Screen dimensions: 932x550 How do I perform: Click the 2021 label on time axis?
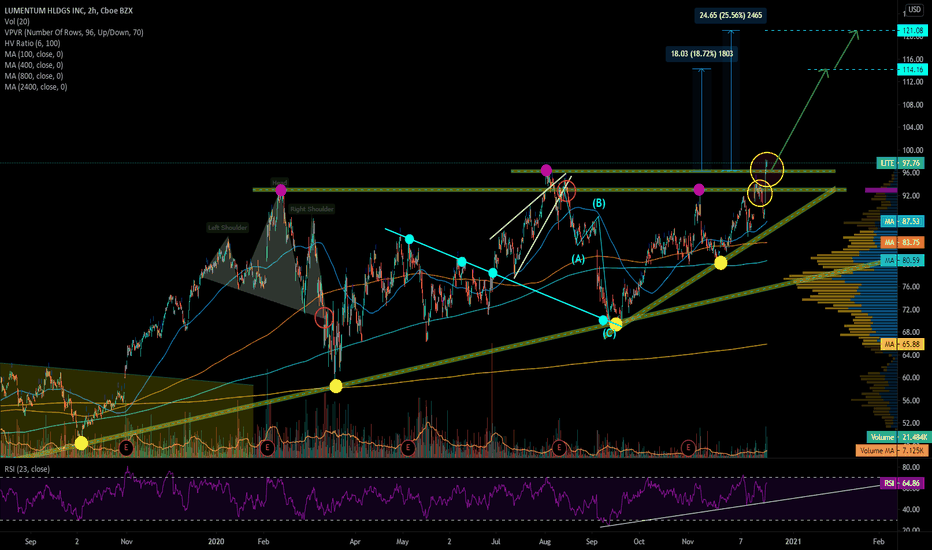point(793,542)
